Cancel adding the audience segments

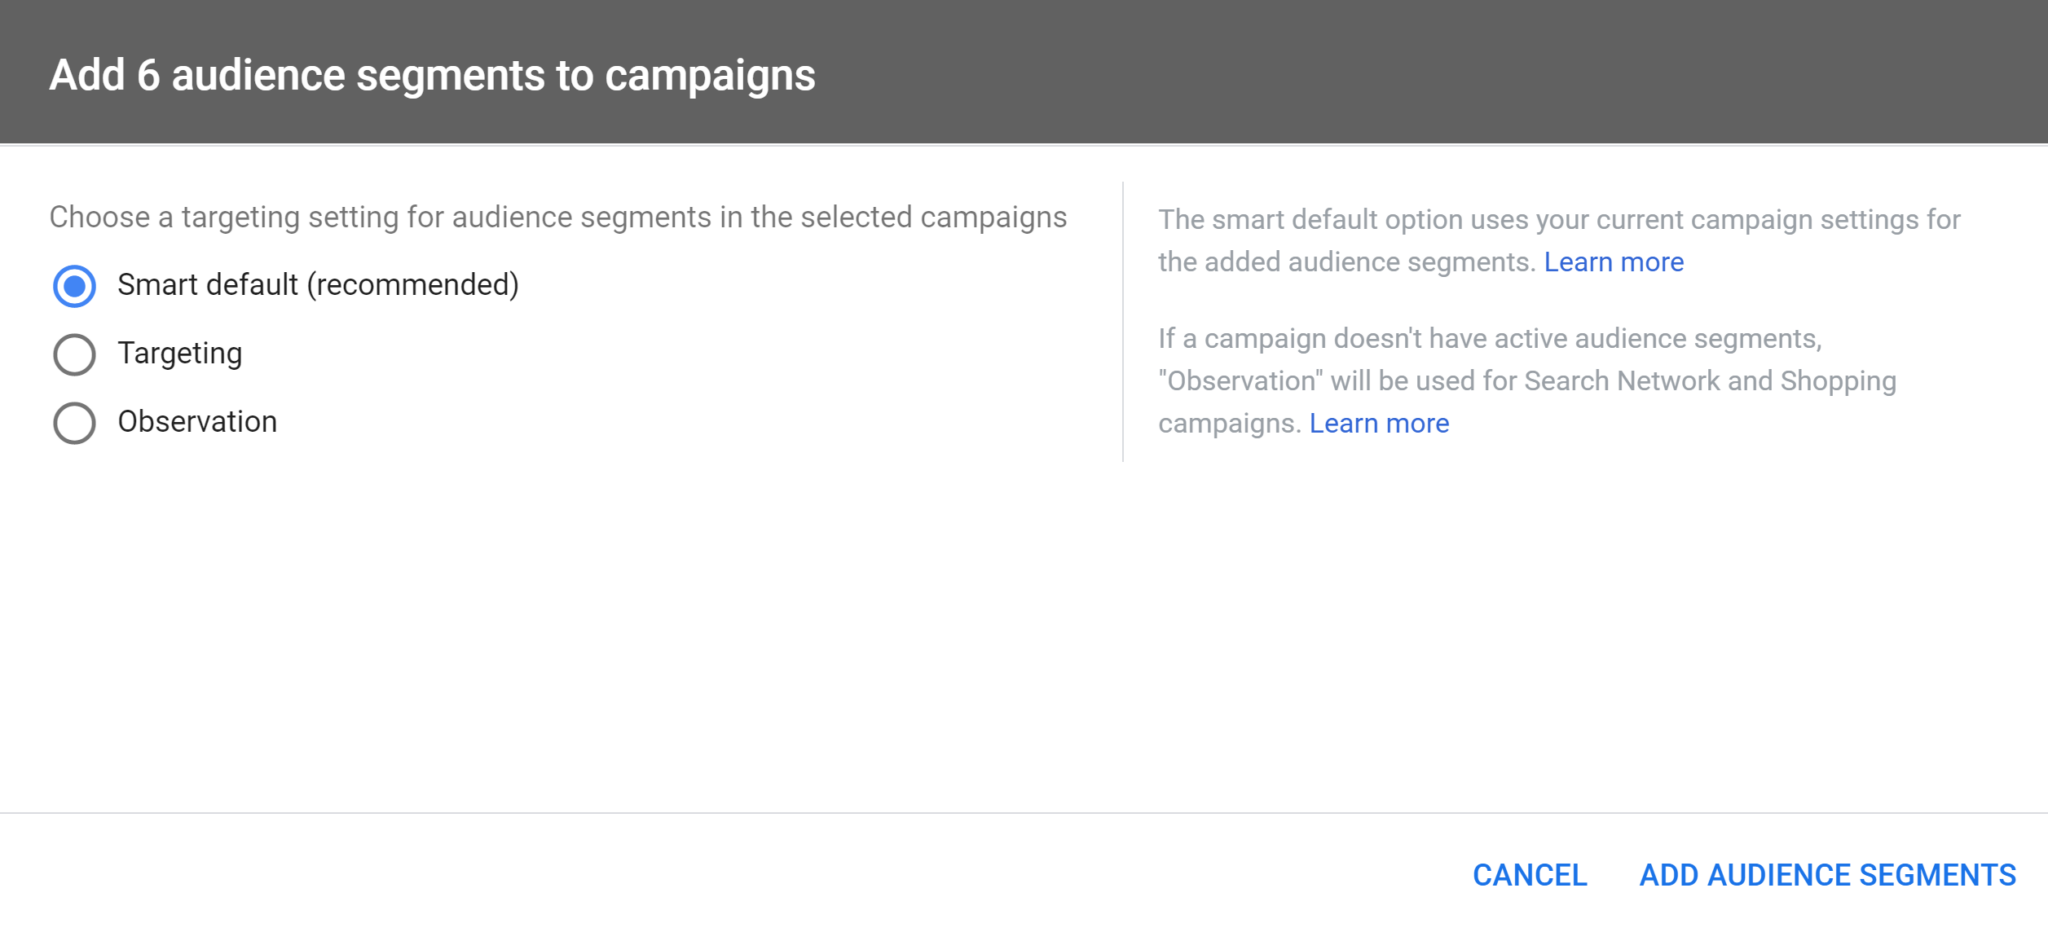click(x=1528, y=874)
